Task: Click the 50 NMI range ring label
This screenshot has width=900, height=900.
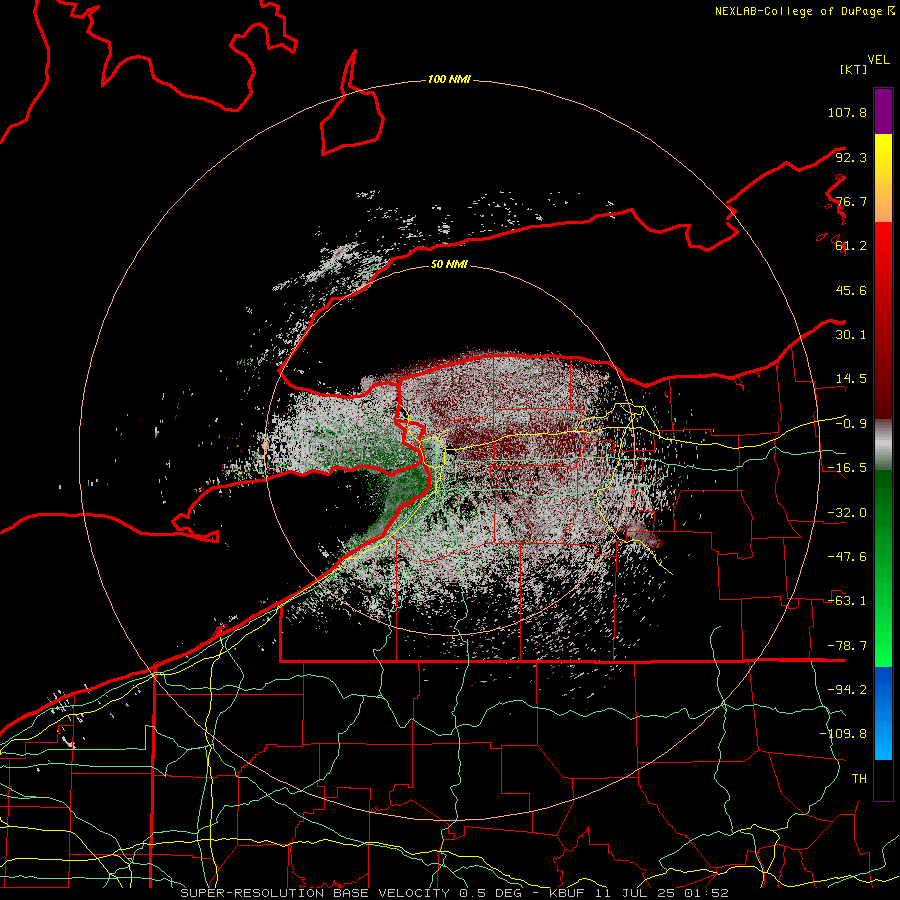Action: coord(449,265)
